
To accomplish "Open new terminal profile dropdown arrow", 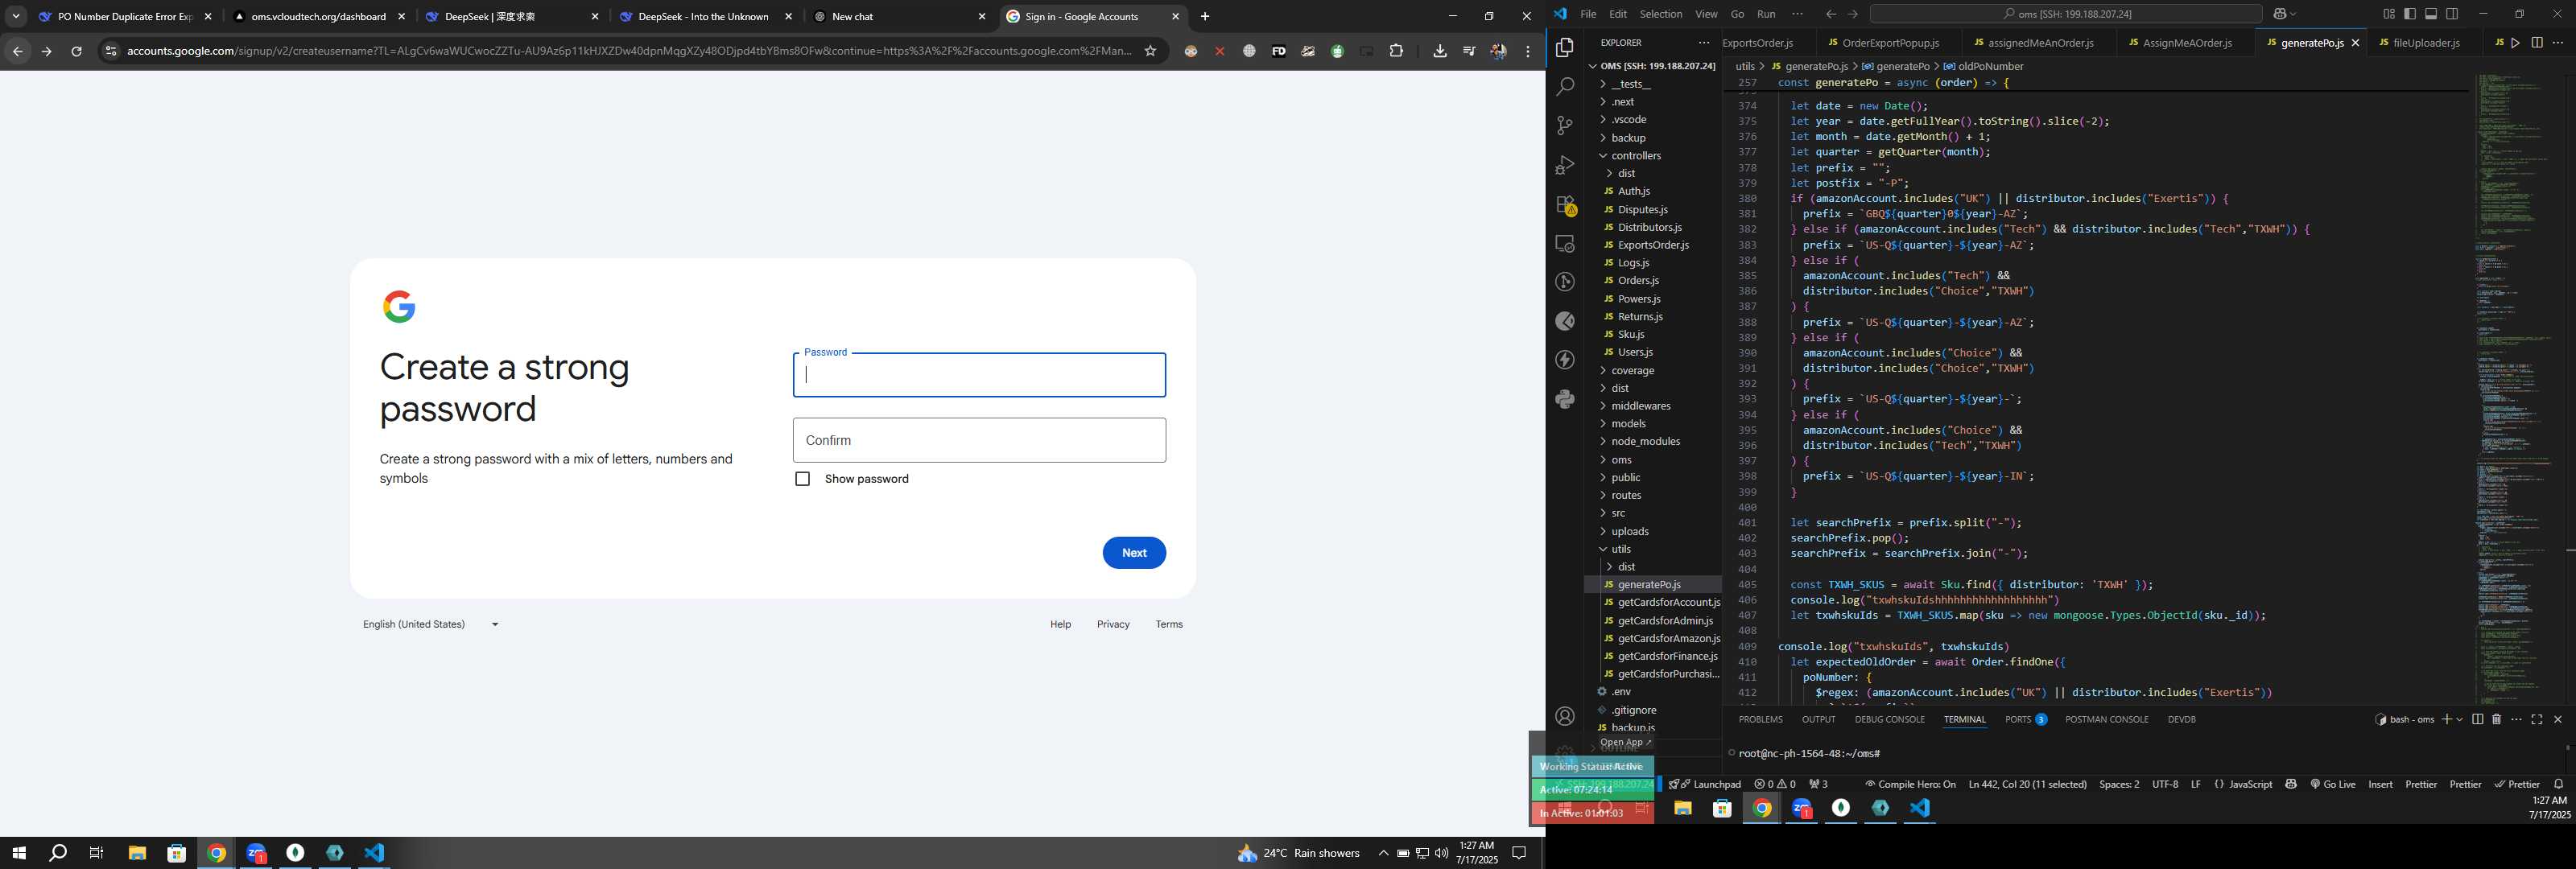I will (x=2459, y=720).
